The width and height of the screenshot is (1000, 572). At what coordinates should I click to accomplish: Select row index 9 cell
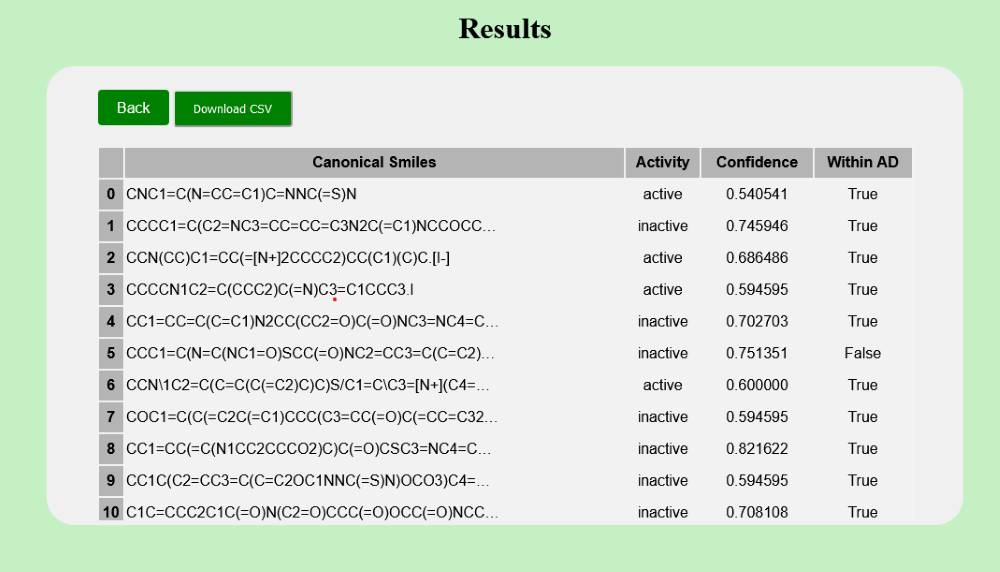111,481
